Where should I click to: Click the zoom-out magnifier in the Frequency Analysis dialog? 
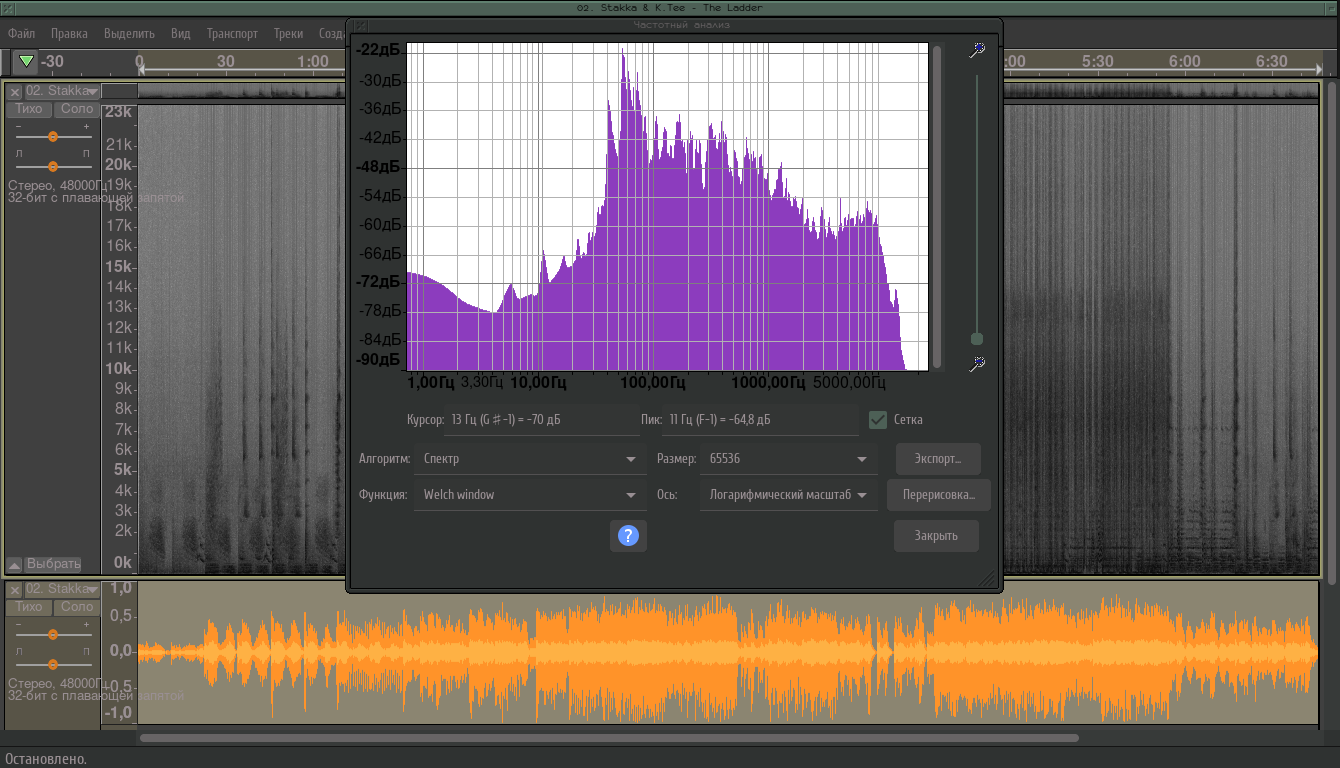tap(977, 364)
